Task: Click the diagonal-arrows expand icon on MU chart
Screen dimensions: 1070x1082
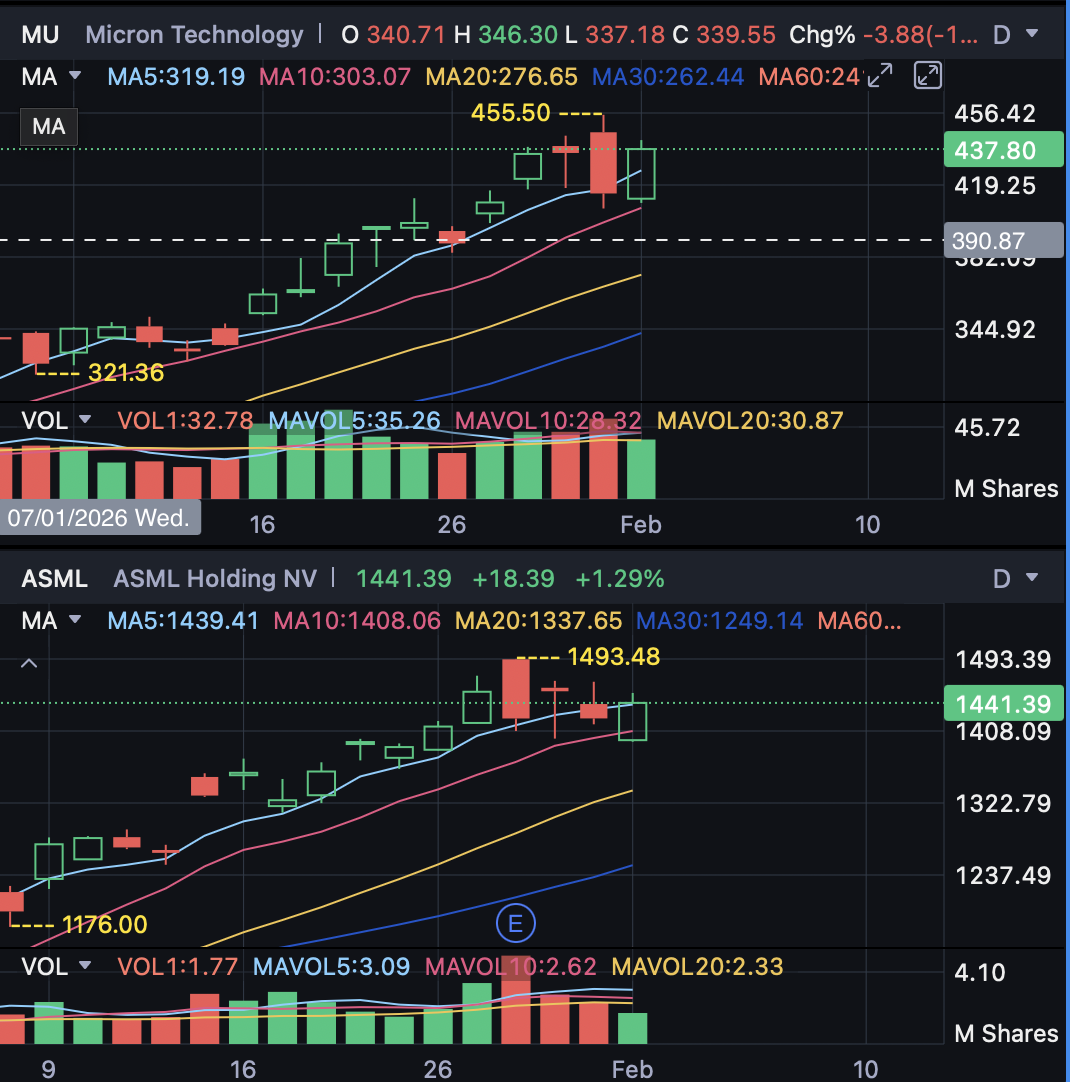Action: point(880,75)
